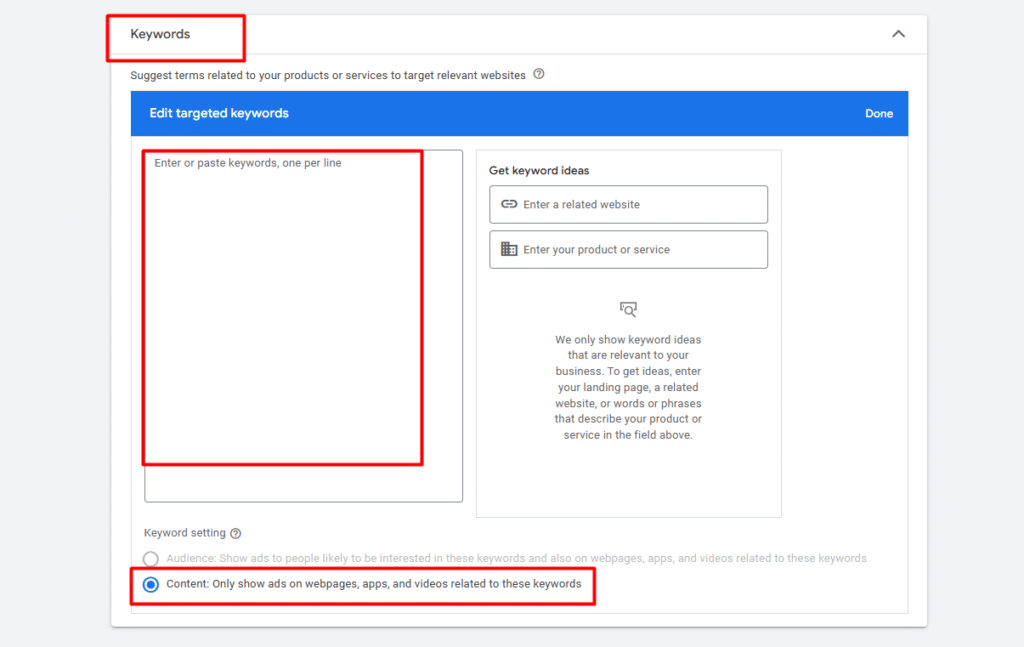Open the Keyword setting help tooltip icon

point(236,534)
